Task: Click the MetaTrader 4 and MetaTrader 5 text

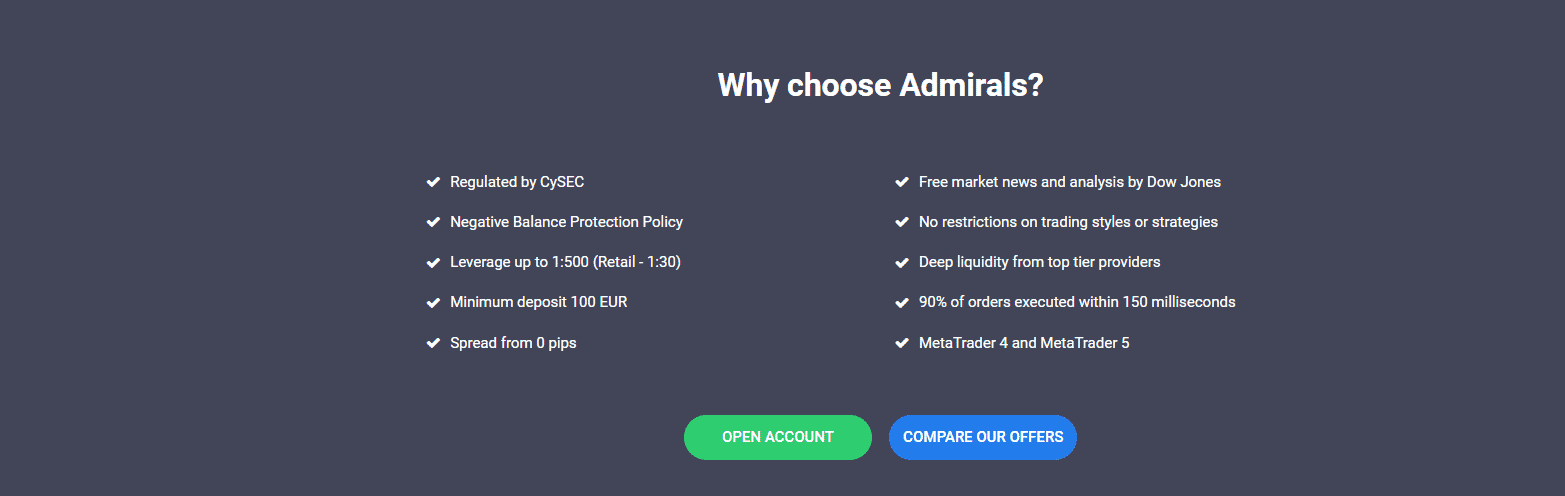Action: coord(1024,343)
